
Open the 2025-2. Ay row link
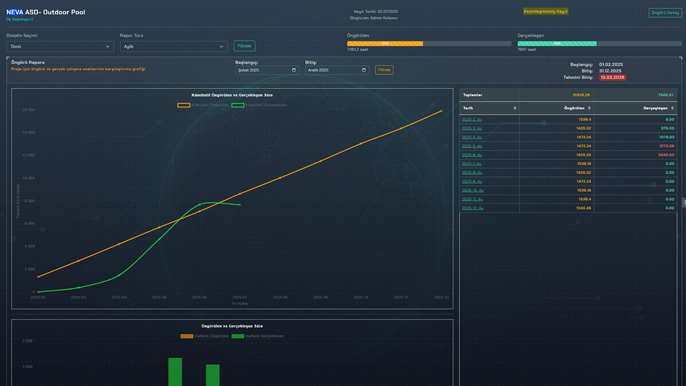pos(472,119)
